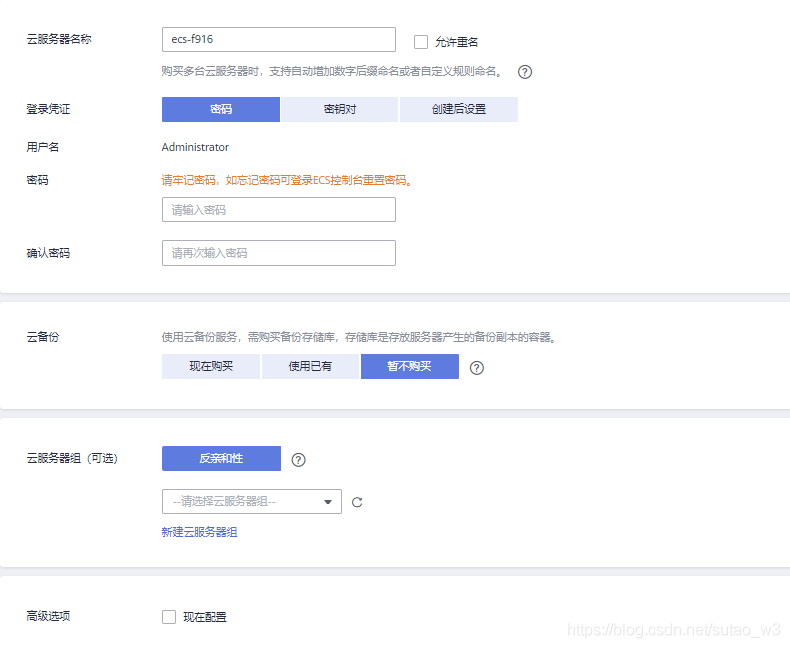790x648 pixels.
Task: Select 创建后设置 login credential option
Action: 458,109
